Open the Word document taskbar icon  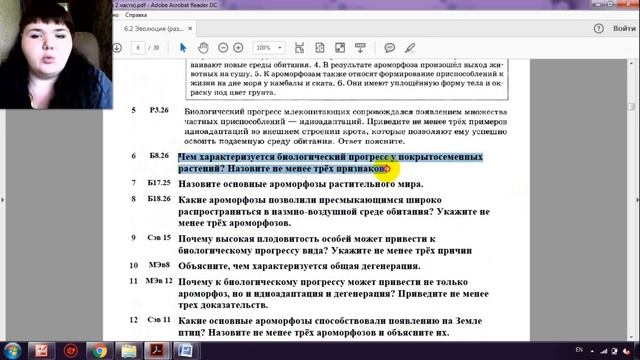[x=186, y=351]
